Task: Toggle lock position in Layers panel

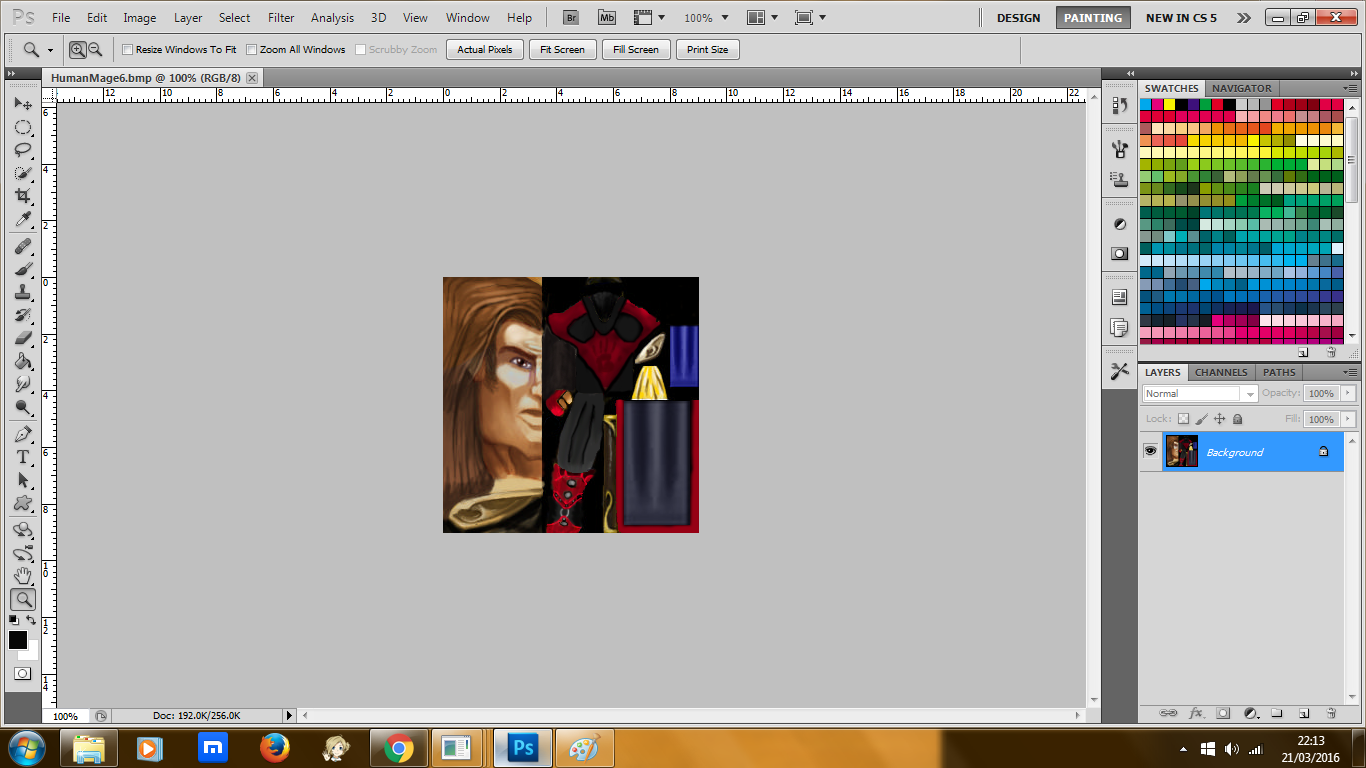Action: [1219, 419]
